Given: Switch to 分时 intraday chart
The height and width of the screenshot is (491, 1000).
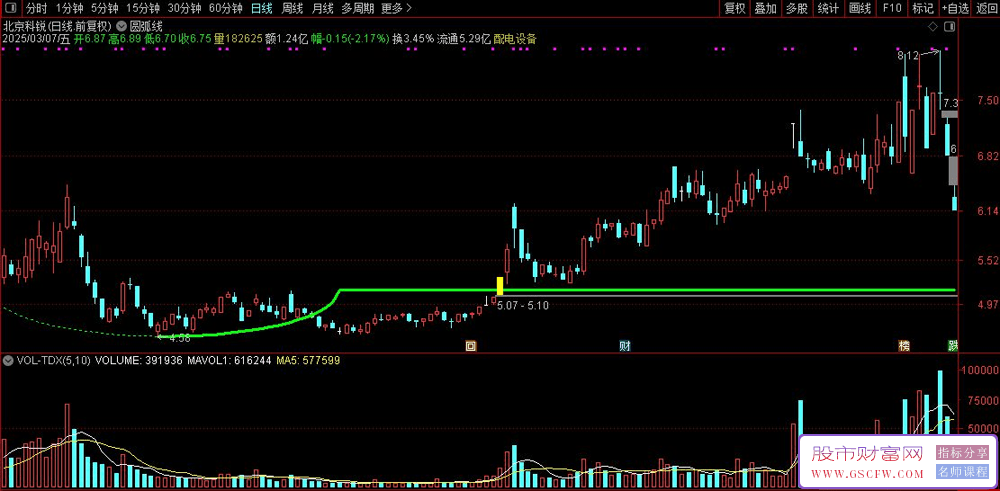Looking at the screenshot, I should pyautogui.click(x=36, y=8).
